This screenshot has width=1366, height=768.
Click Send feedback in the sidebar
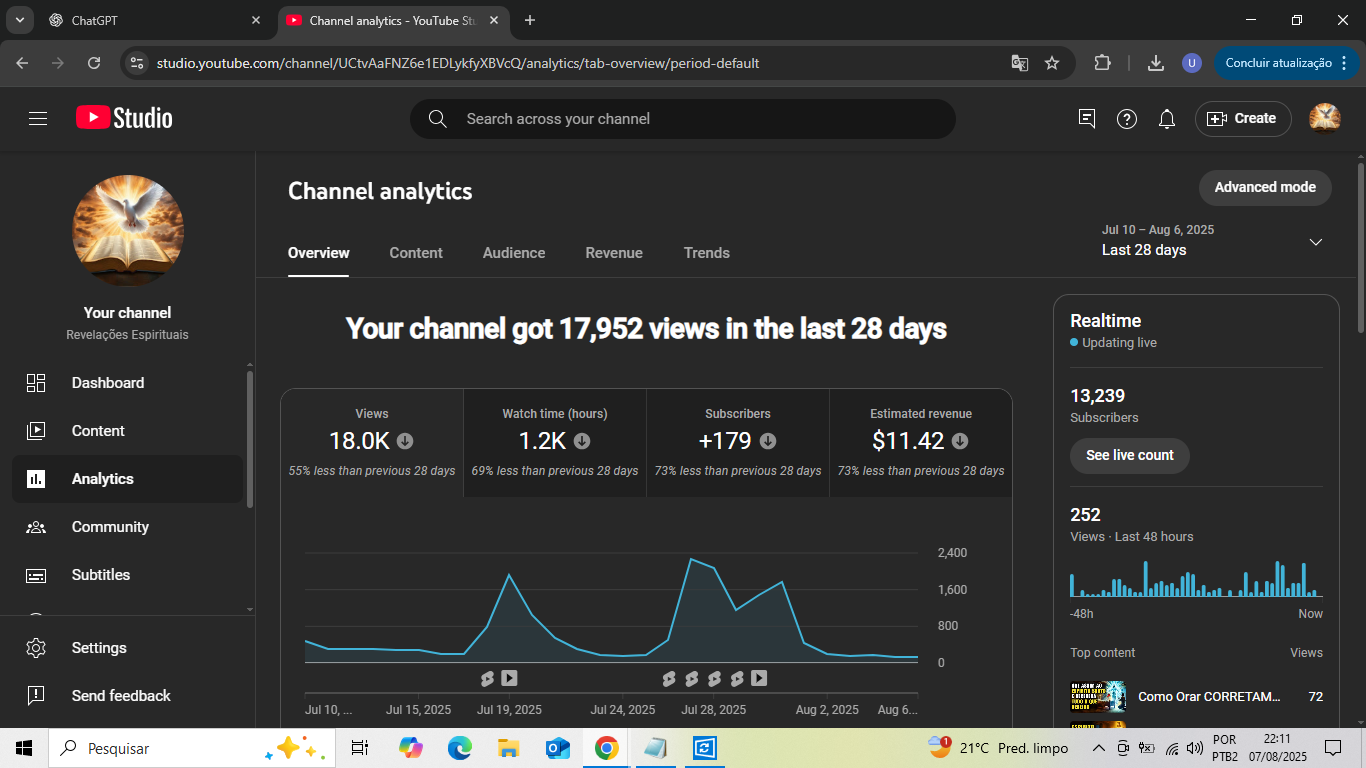[127, 696]
